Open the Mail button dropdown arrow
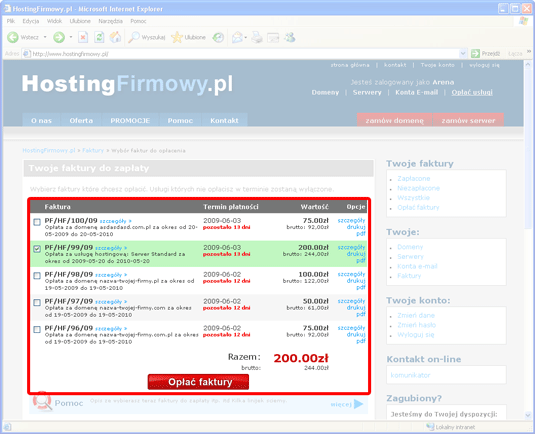This screenshot has width=535, height=434. click(246, 37)
